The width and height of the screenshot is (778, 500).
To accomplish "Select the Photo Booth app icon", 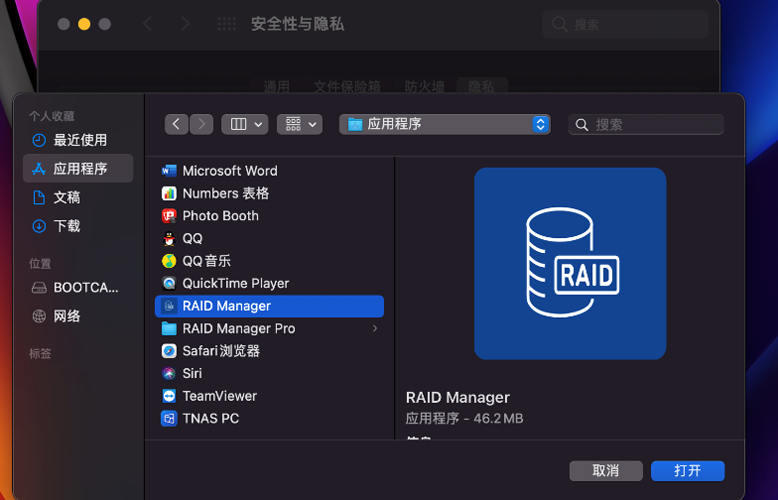I will click(x=169, y=216).
